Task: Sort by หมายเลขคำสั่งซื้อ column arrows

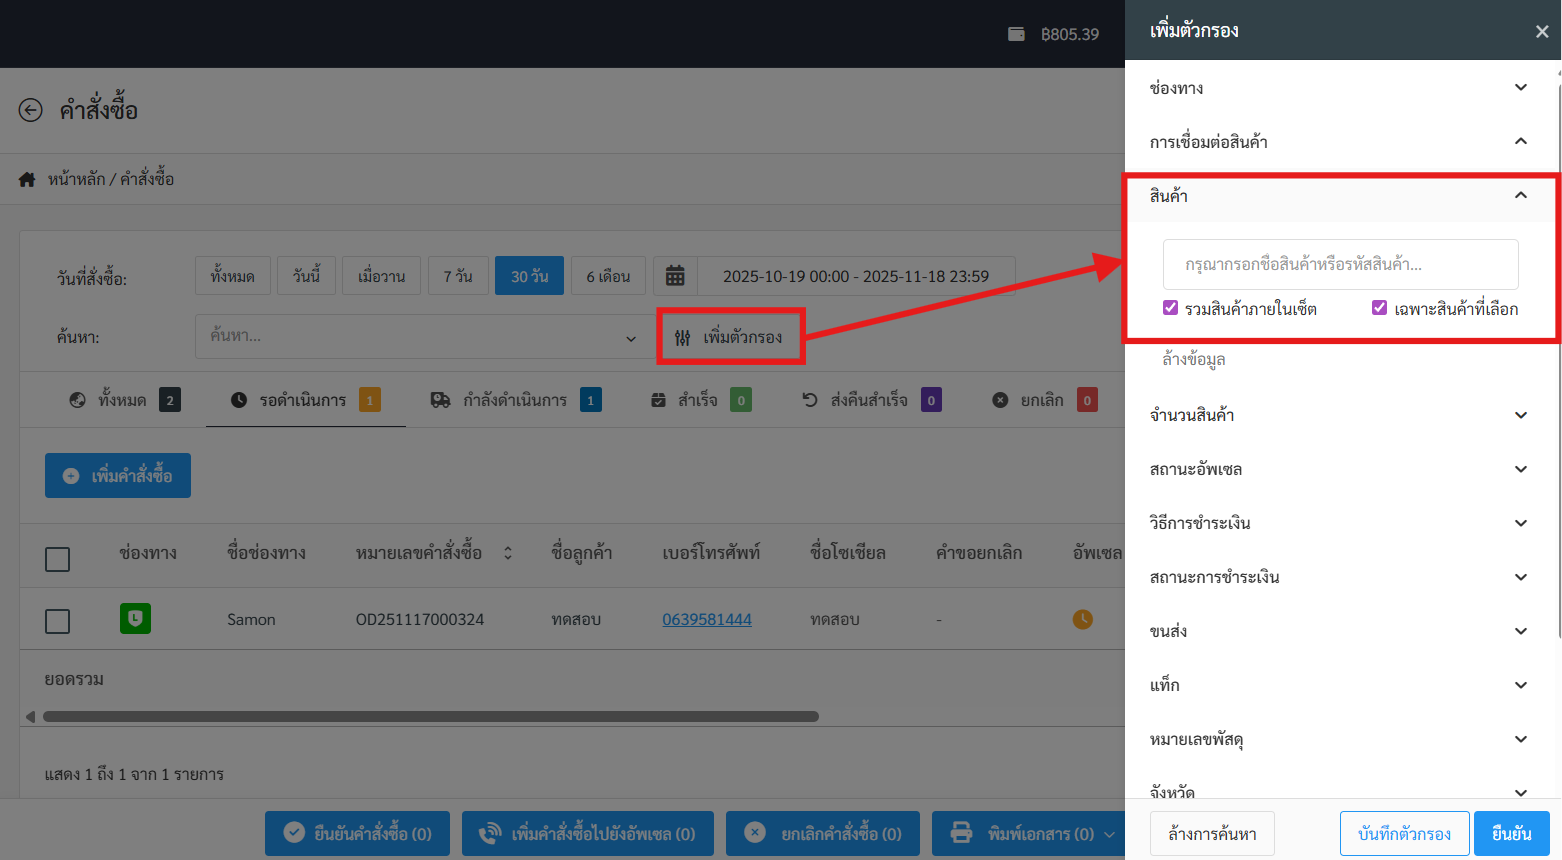Action: point(508,553)
